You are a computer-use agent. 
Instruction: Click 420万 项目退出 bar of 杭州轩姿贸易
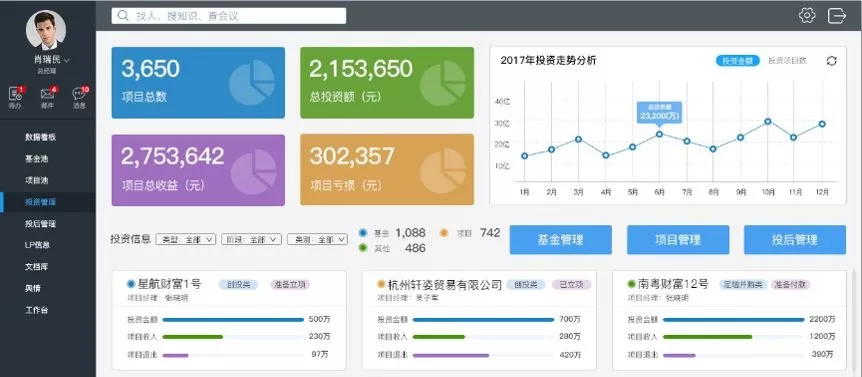click(451, 356)
